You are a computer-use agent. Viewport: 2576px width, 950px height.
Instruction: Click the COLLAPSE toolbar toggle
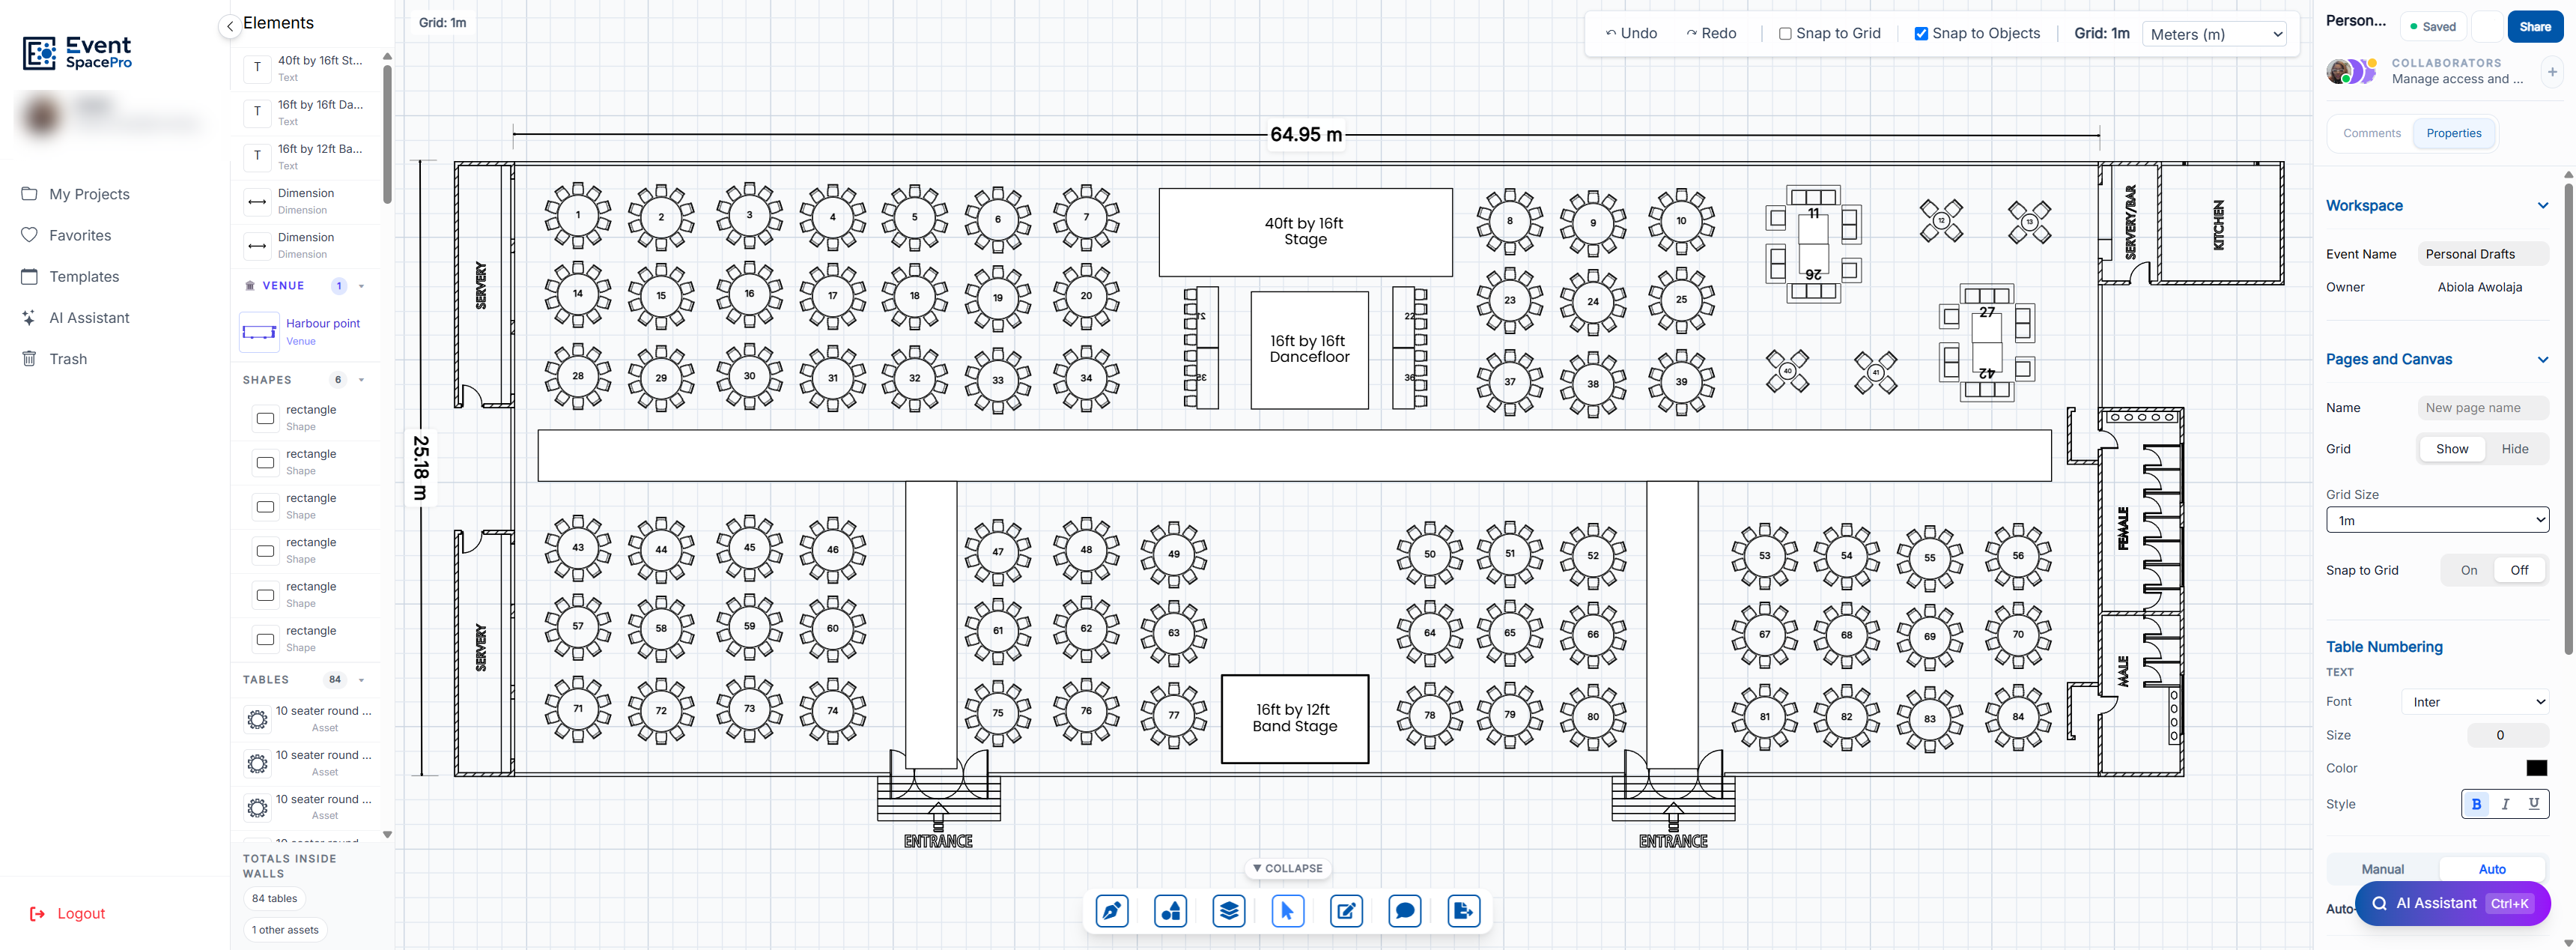1287,868
